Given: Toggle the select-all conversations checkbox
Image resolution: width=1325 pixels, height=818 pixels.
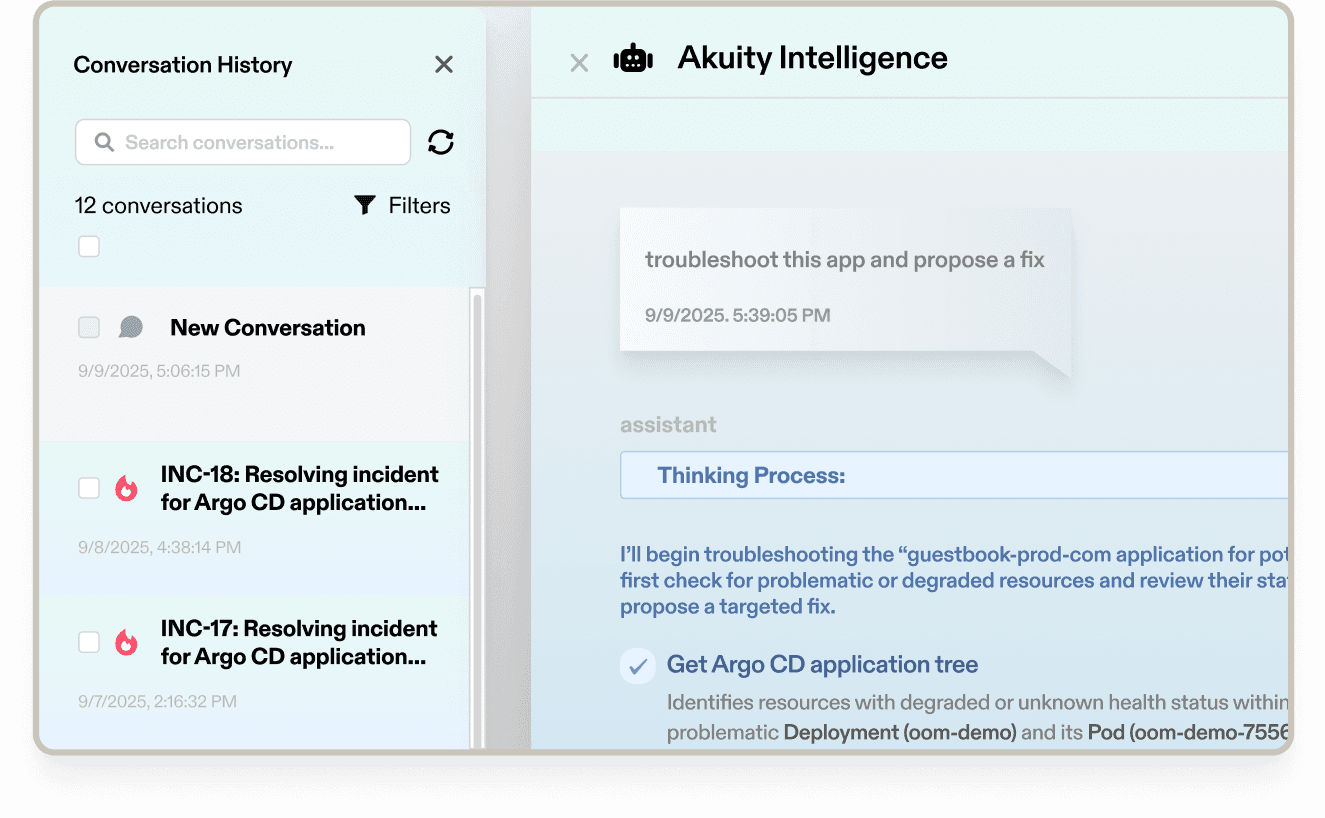Looking at the screenshot, I should pos(89,246).
